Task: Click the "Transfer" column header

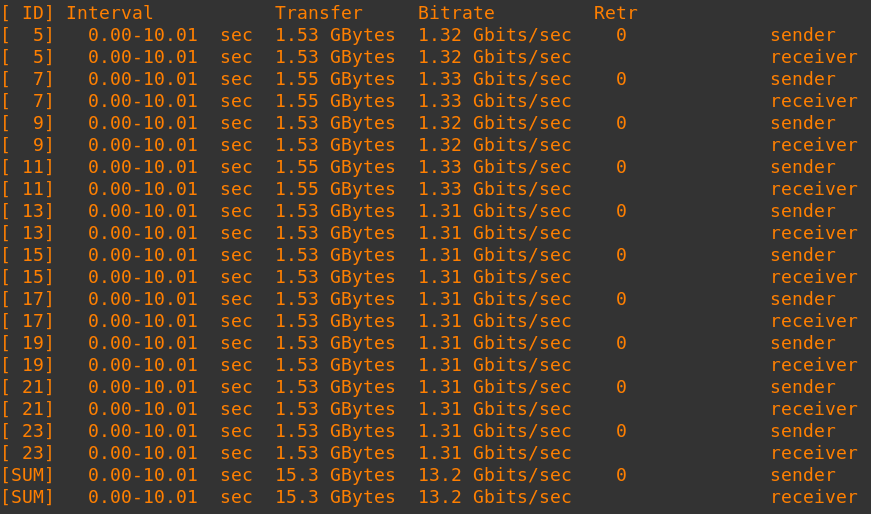Action: pos(319,13)
